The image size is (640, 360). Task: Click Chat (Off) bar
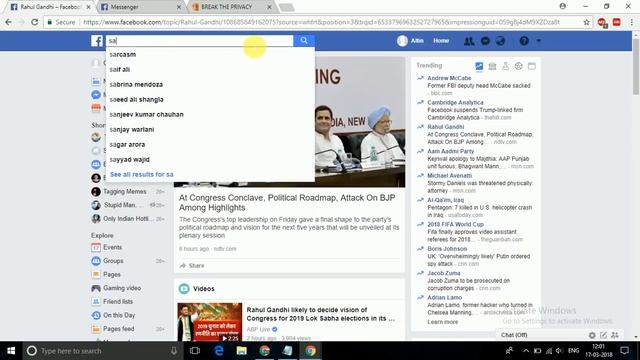pyautogui.click(x=514, y=335)
